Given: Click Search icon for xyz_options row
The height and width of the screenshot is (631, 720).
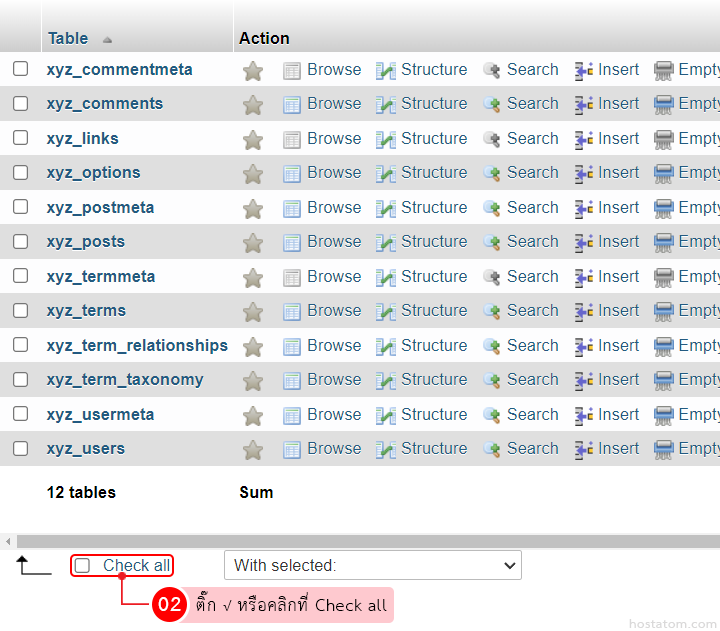Looking at the screenshot, I should 492,174.
